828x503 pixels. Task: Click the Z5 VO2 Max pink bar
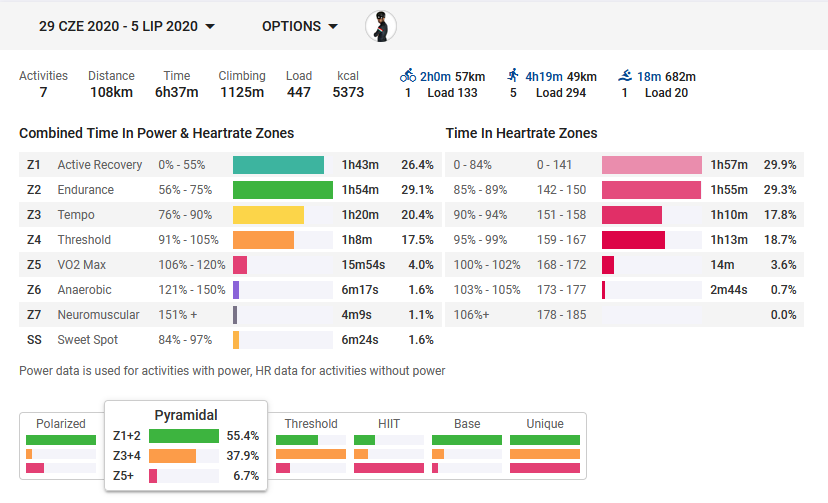point(240,265)
